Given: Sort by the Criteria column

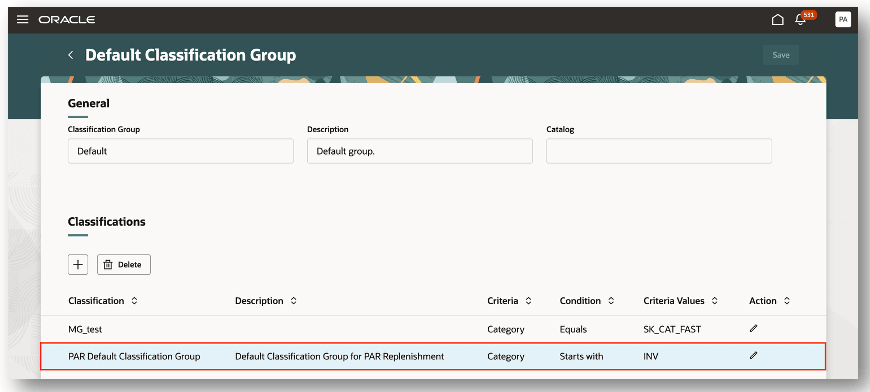Looking at the screenshot, I should coord(528,301).
